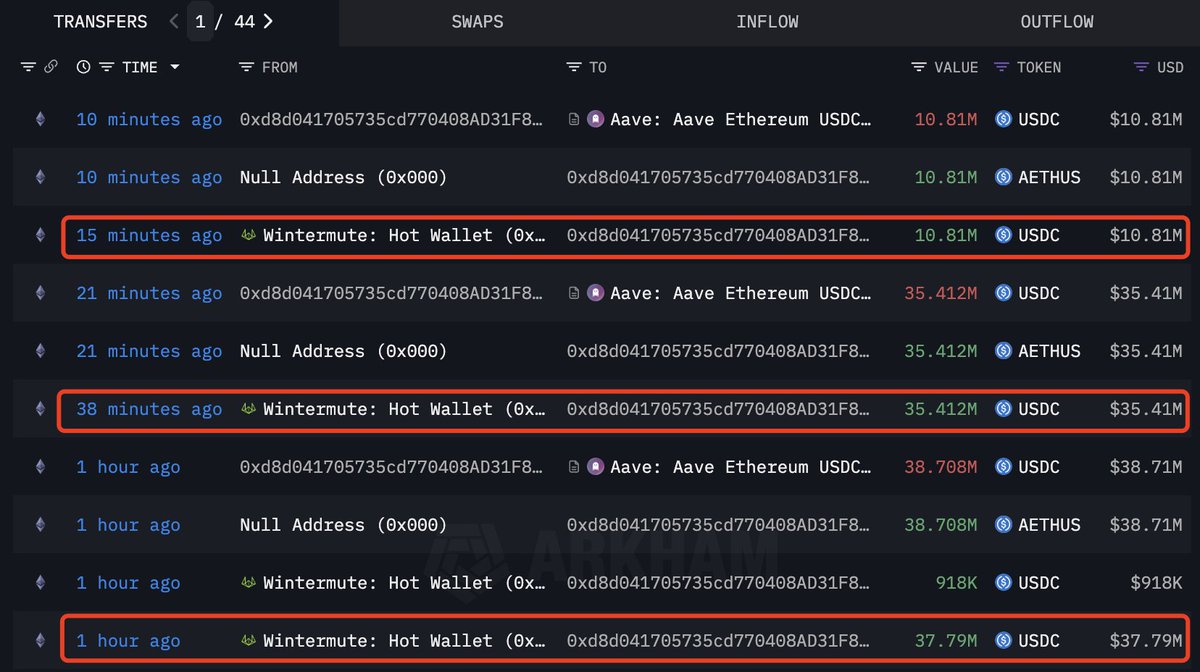
Task: Click USDC token icon in 918K row
Action: coord(1004,583)
